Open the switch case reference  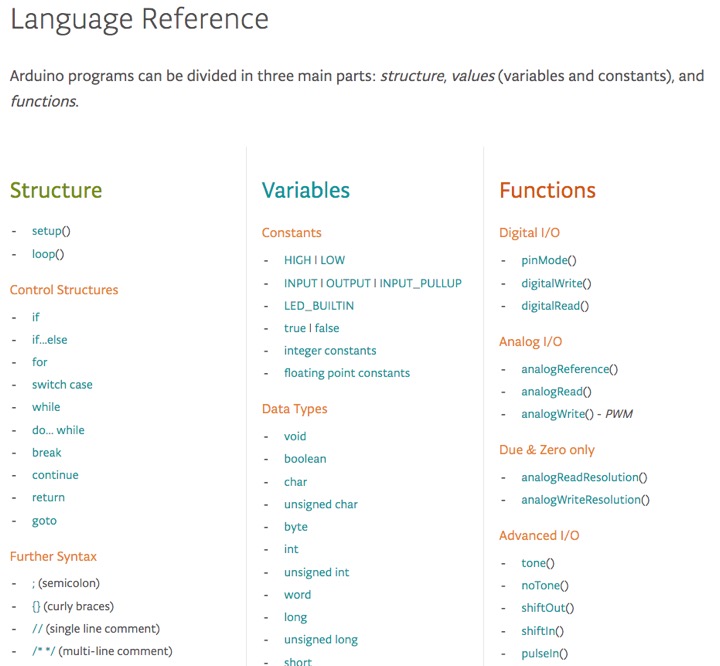pos(62,384)
